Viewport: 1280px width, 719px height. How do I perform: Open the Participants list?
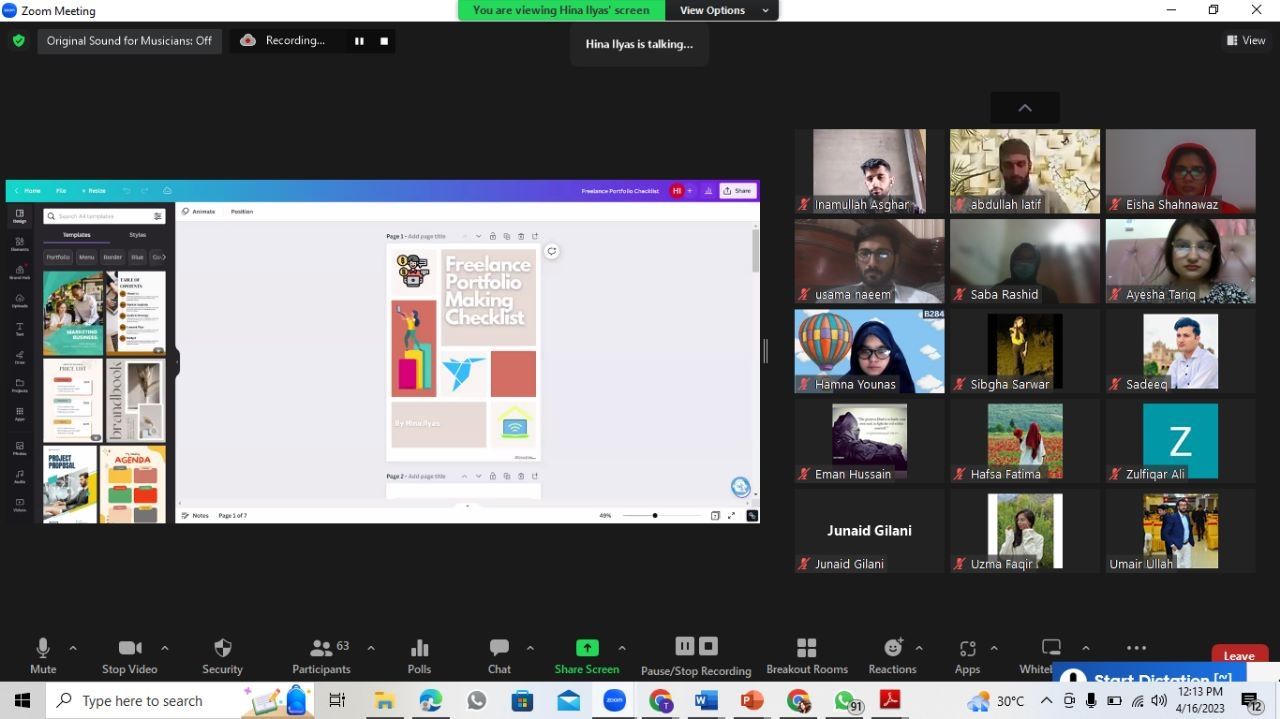pyautogui.click(x=321, y=649)
